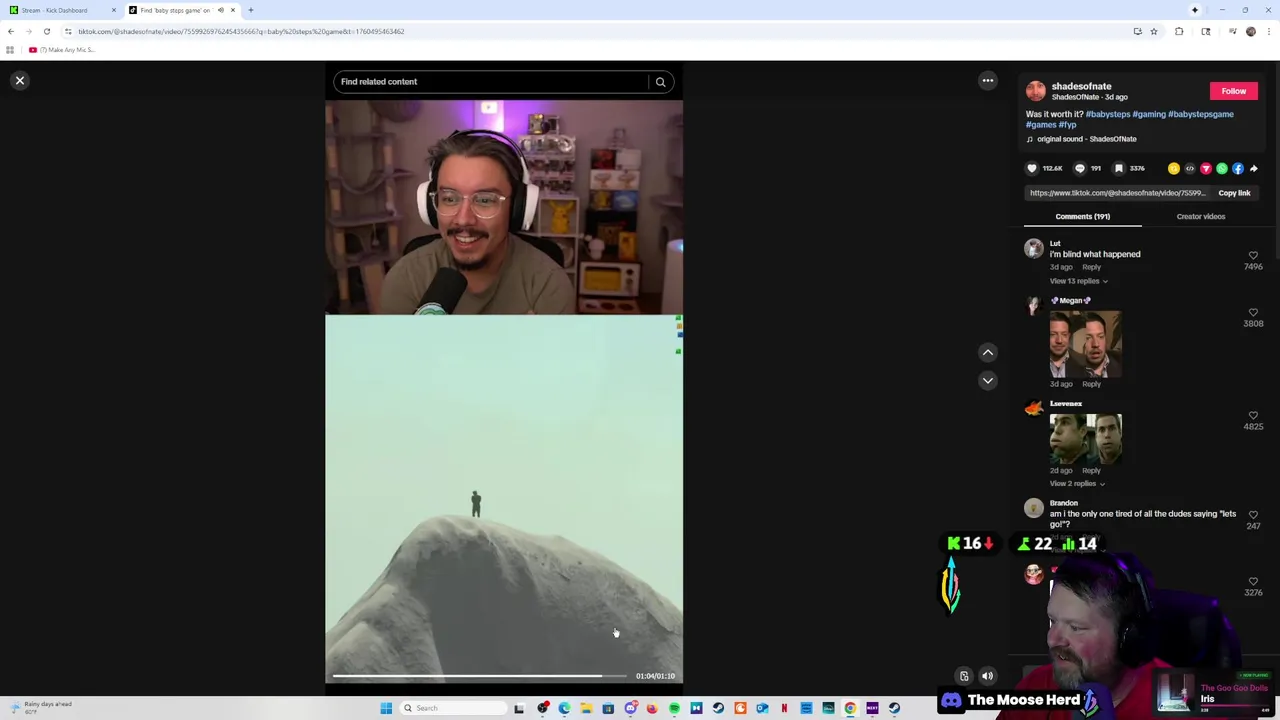Open the Make Any Mic bookmark
This screenshot has width=1280, height=720.
pos(62,50)
